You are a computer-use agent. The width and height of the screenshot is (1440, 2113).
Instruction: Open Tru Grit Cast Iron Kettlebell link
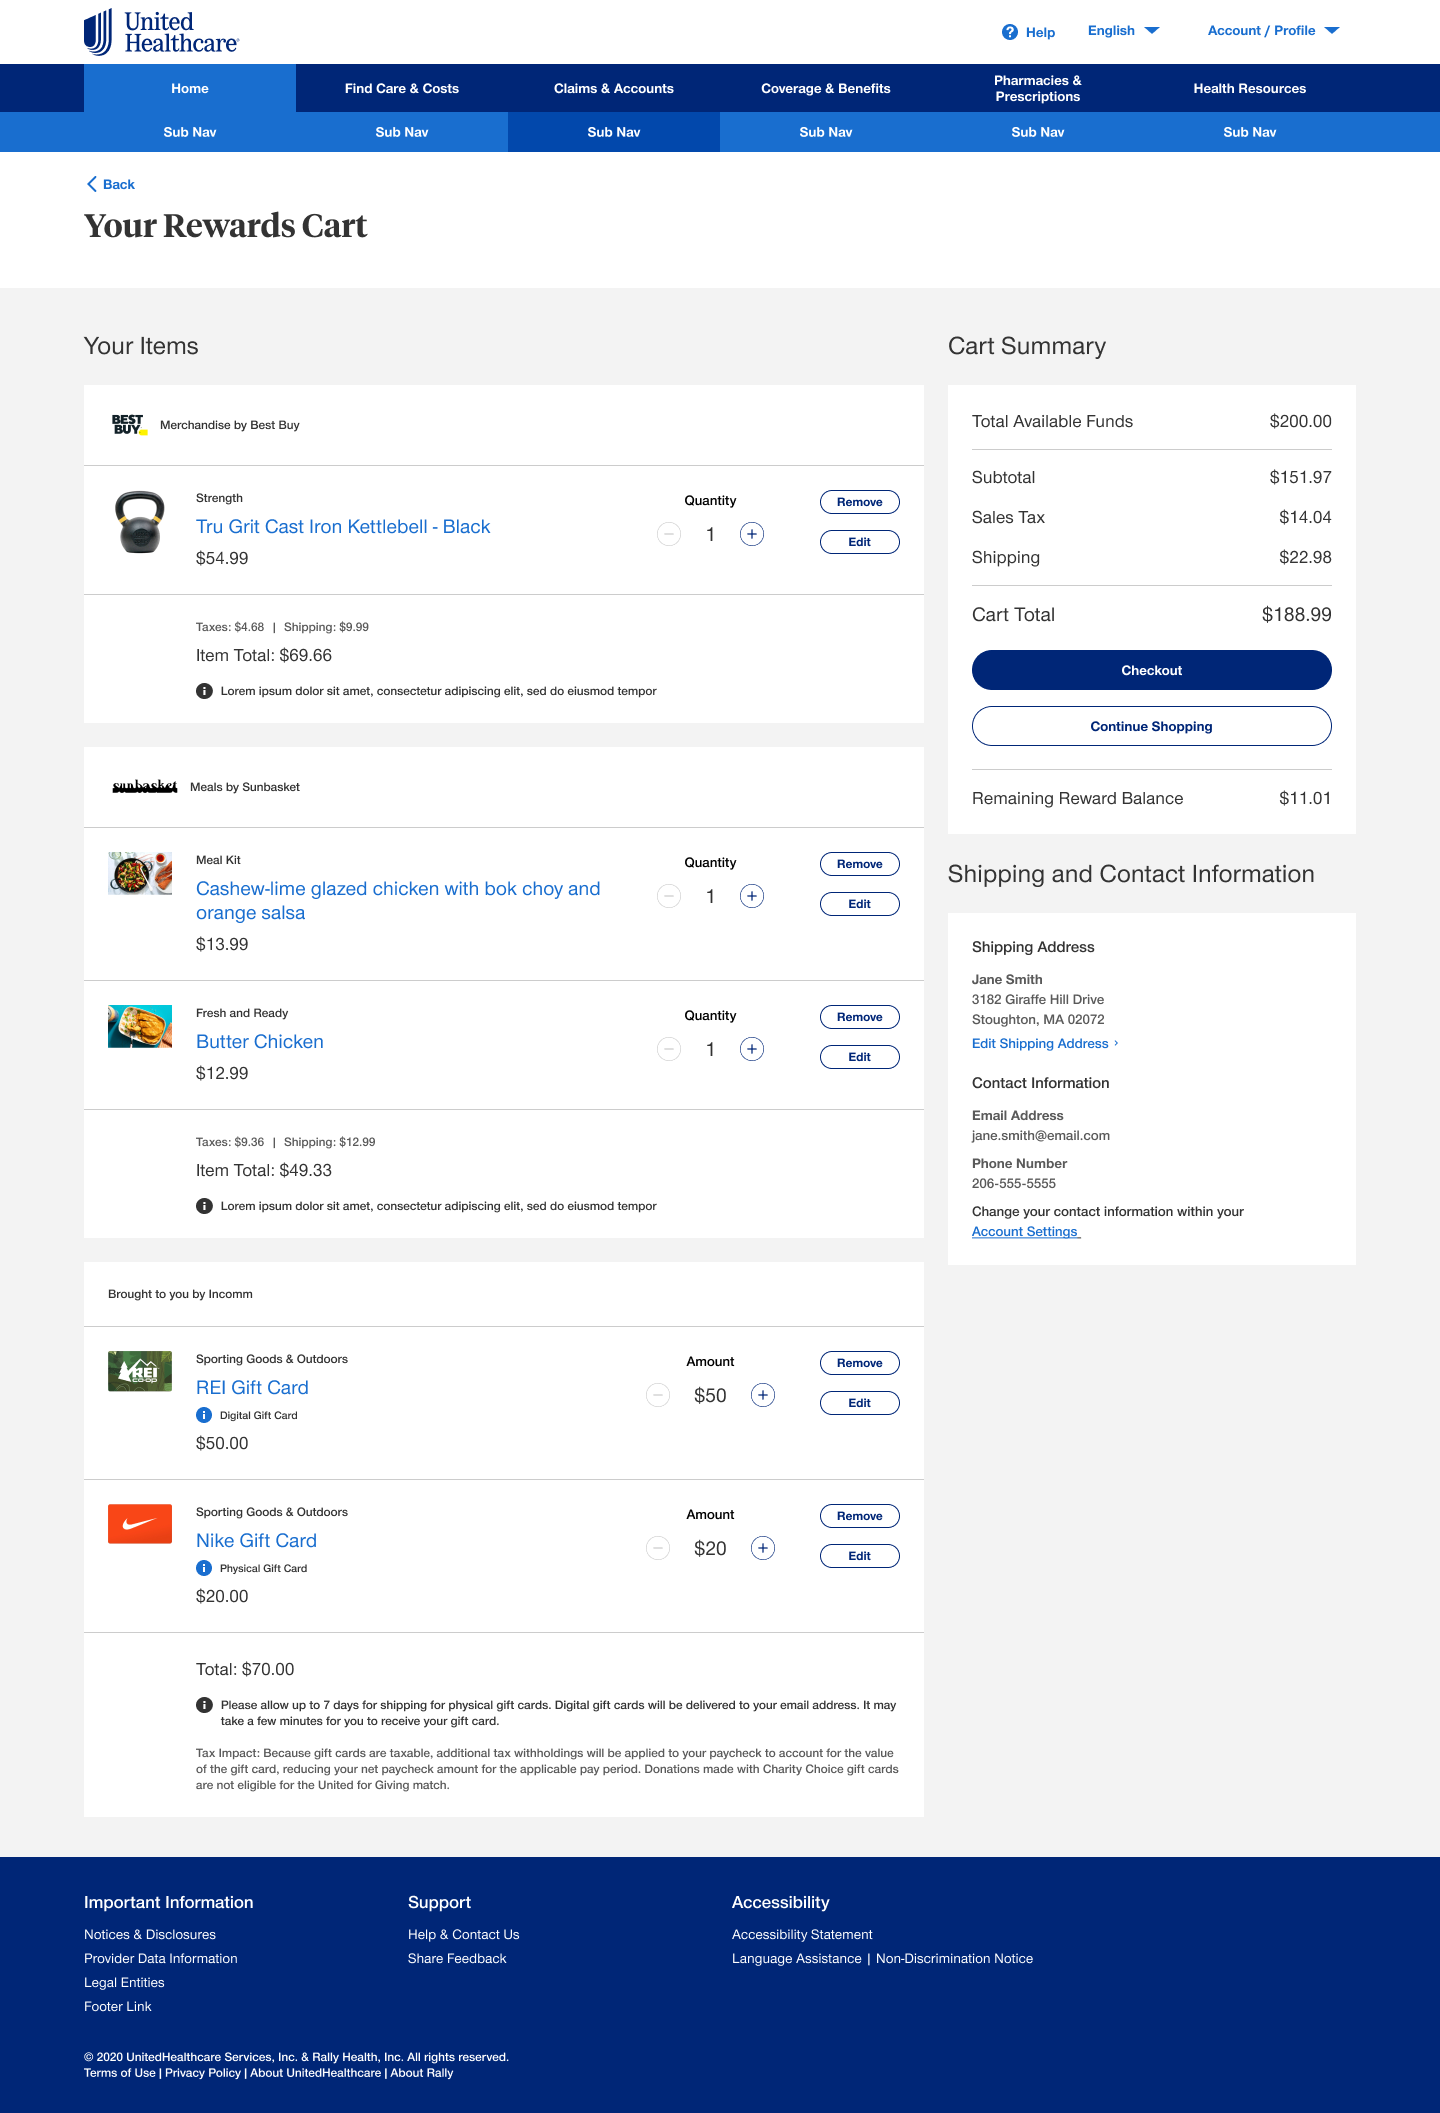click(x=343, y=527)
